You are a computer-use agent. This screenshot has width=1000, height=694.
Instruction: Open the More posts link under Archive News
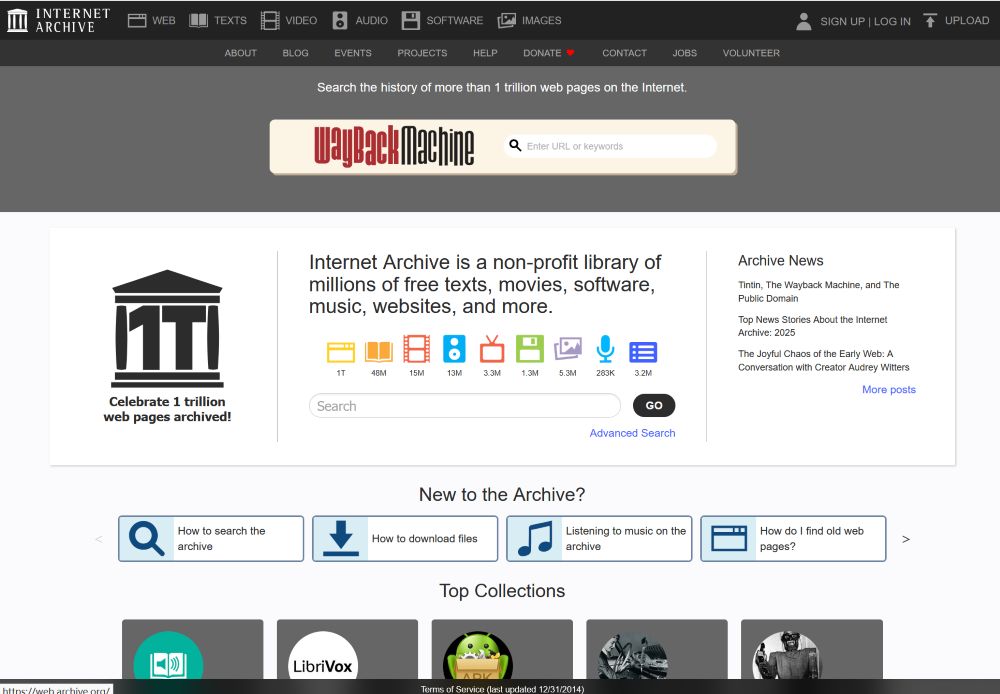coord(888,390)
